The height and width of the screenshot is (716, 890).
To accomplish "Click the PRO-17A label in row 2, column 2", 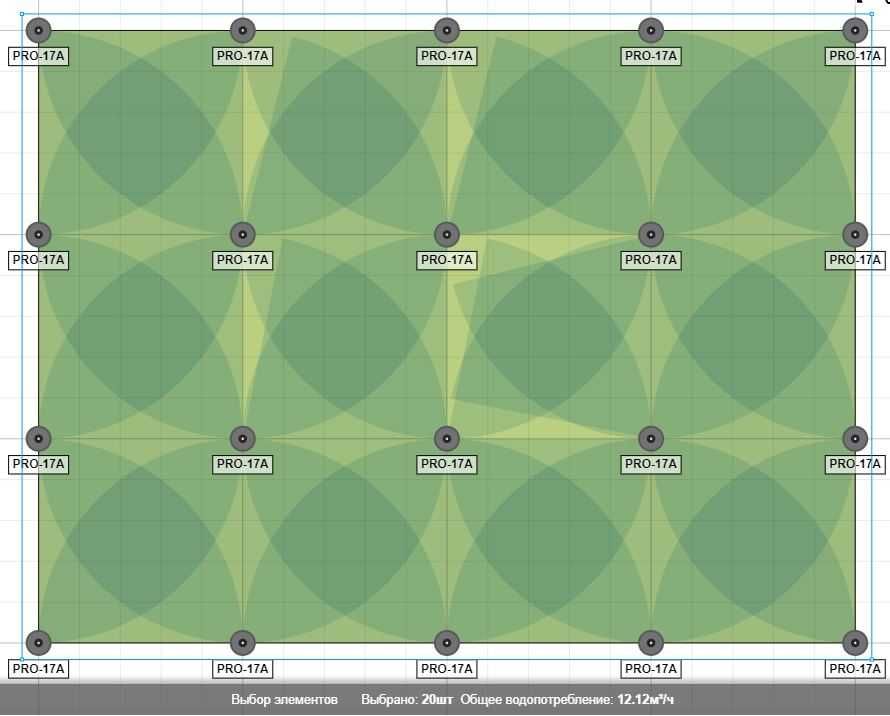I will 242,260.
